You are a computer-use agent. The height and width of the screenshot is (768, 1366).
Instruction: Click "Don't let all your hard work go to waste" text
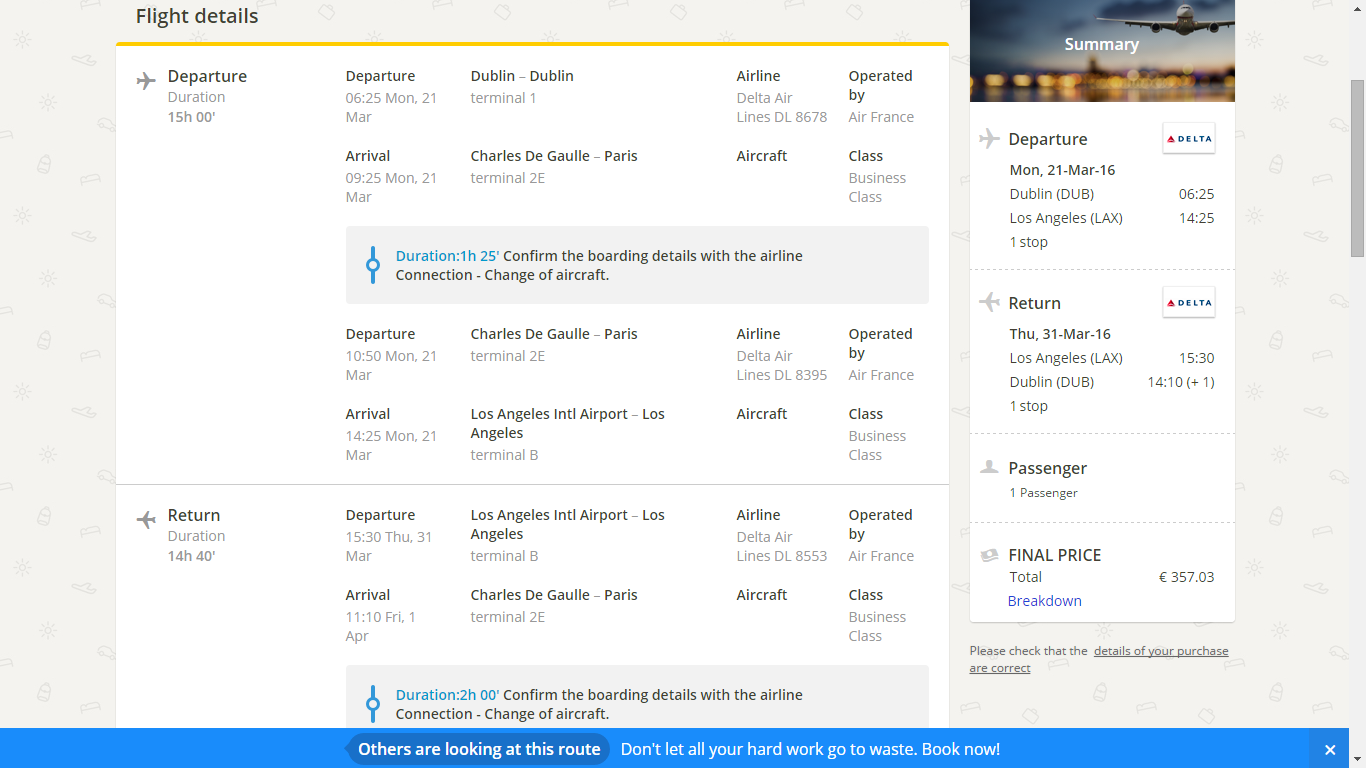tap(769, 749)
